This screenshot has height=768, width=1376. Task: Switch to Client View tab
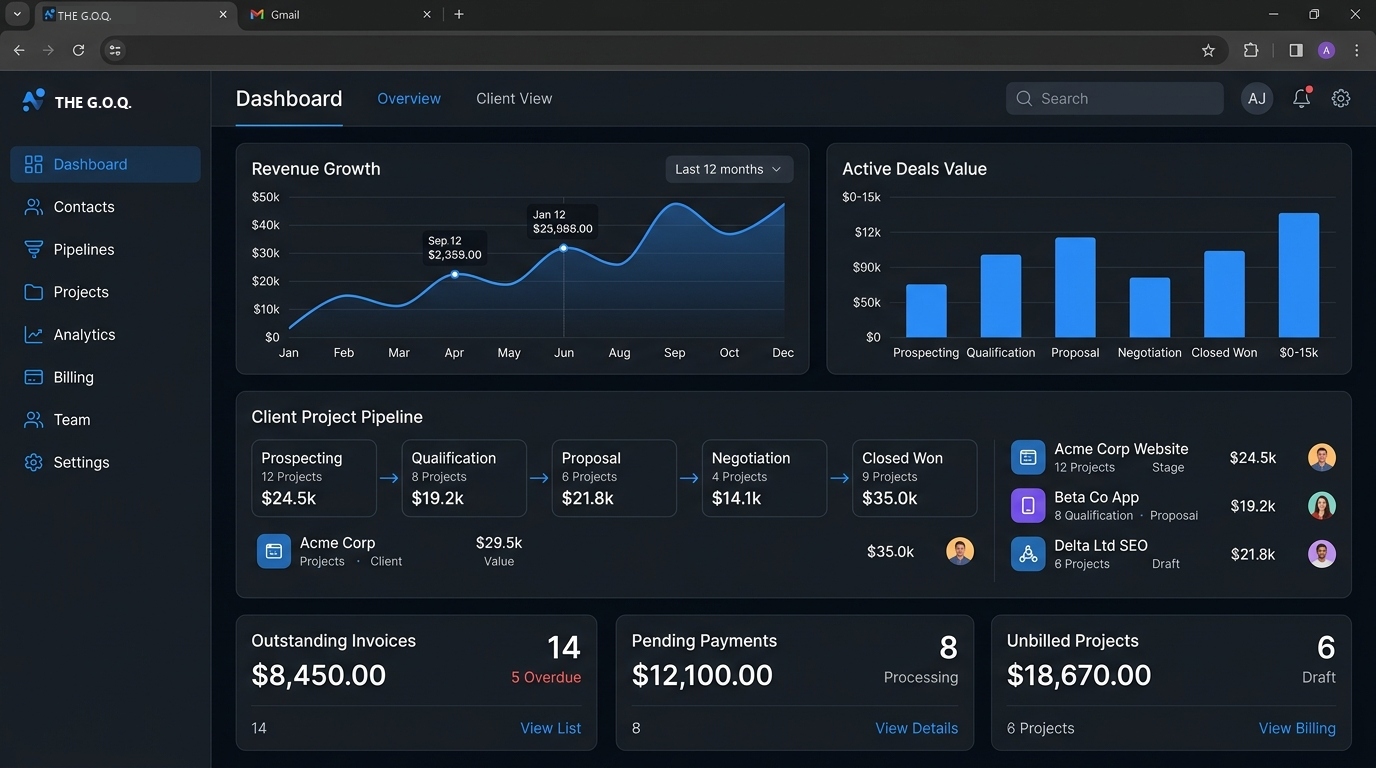[514, 98]
